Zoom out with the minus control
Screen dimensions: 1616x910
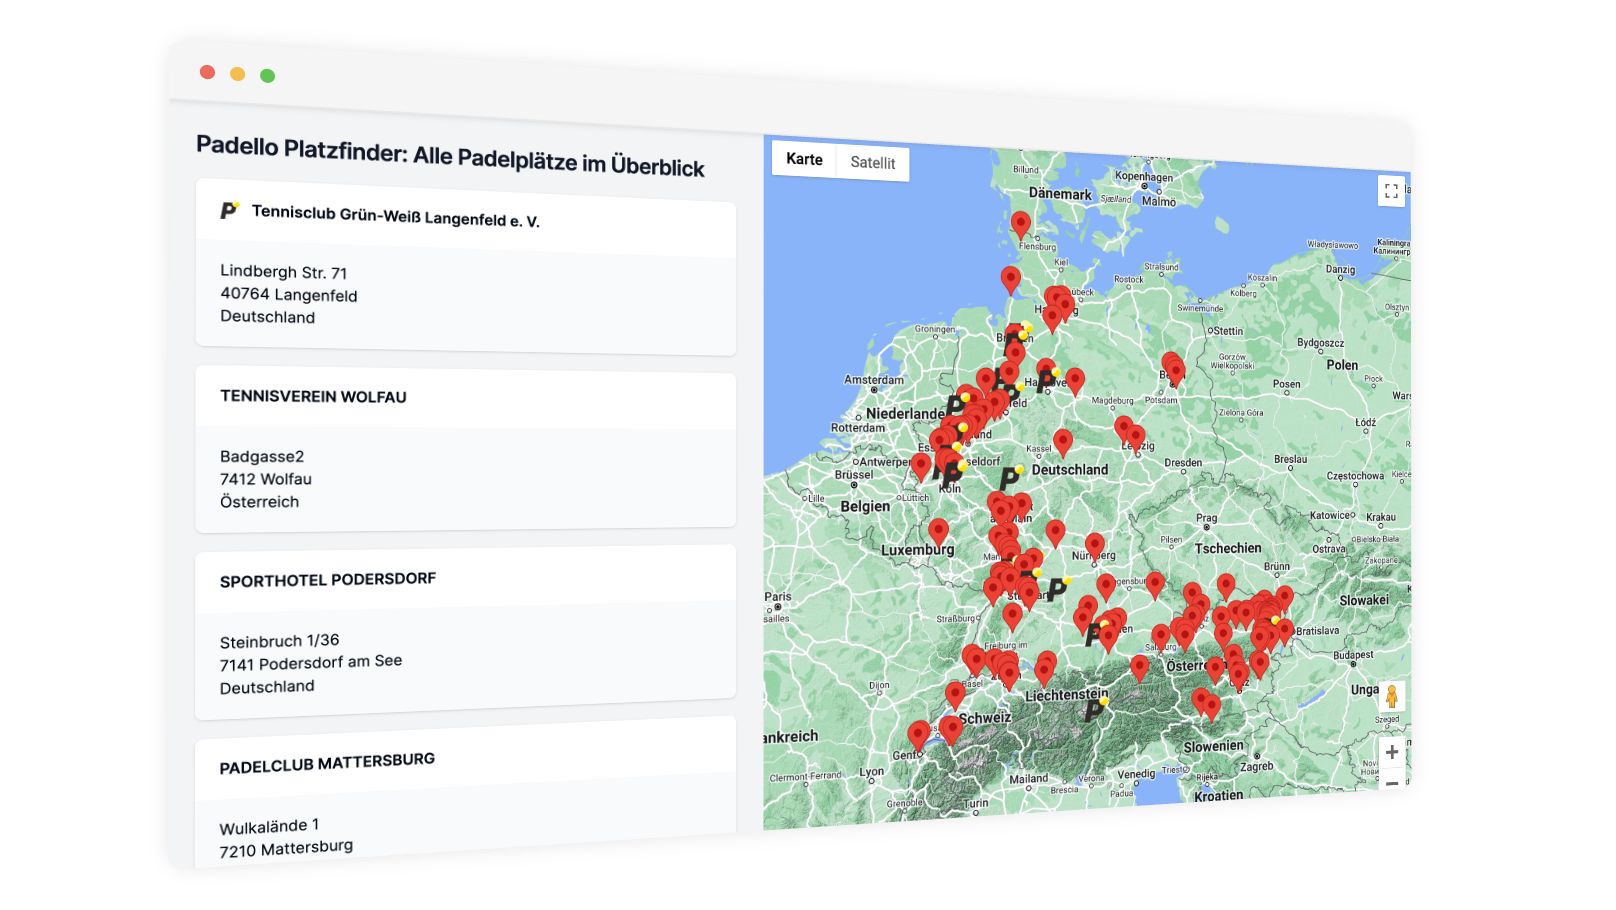point(1391,782)
